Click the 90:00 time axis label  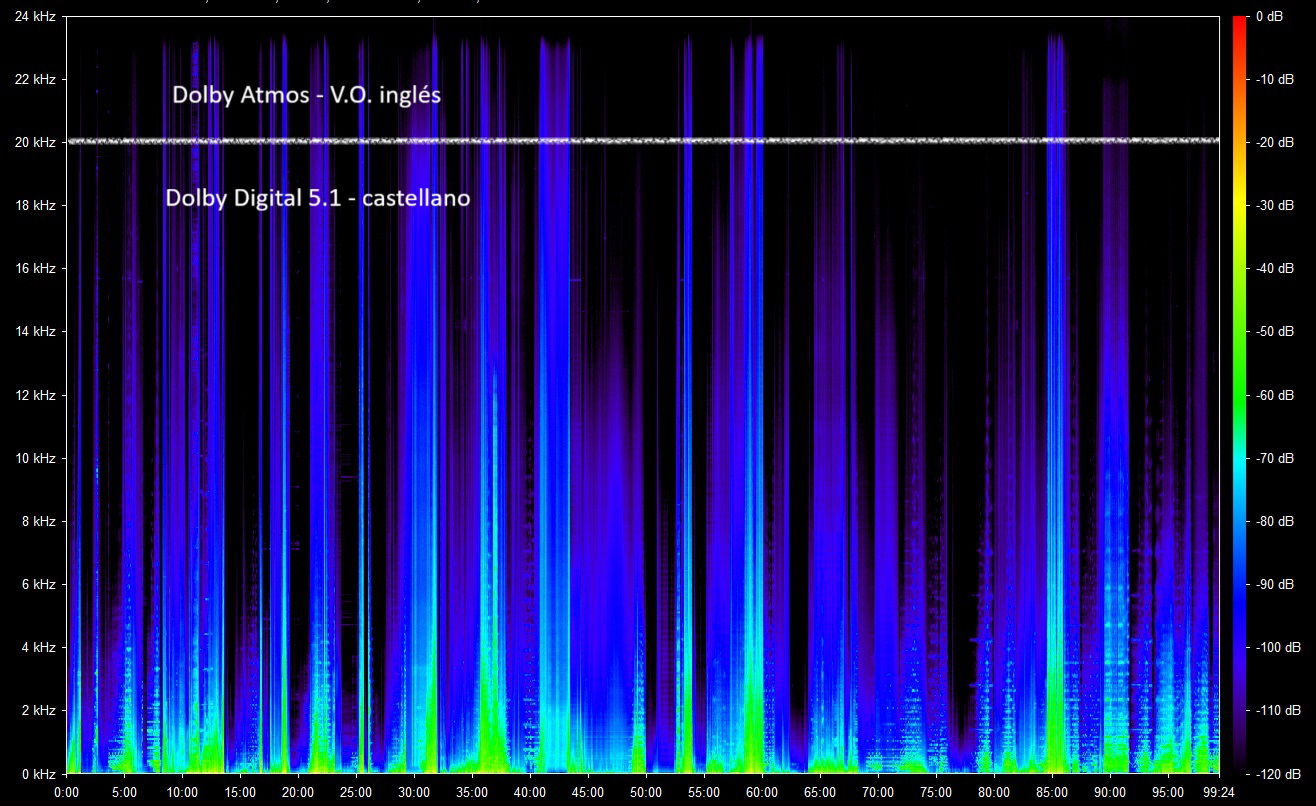(1110, 791)
